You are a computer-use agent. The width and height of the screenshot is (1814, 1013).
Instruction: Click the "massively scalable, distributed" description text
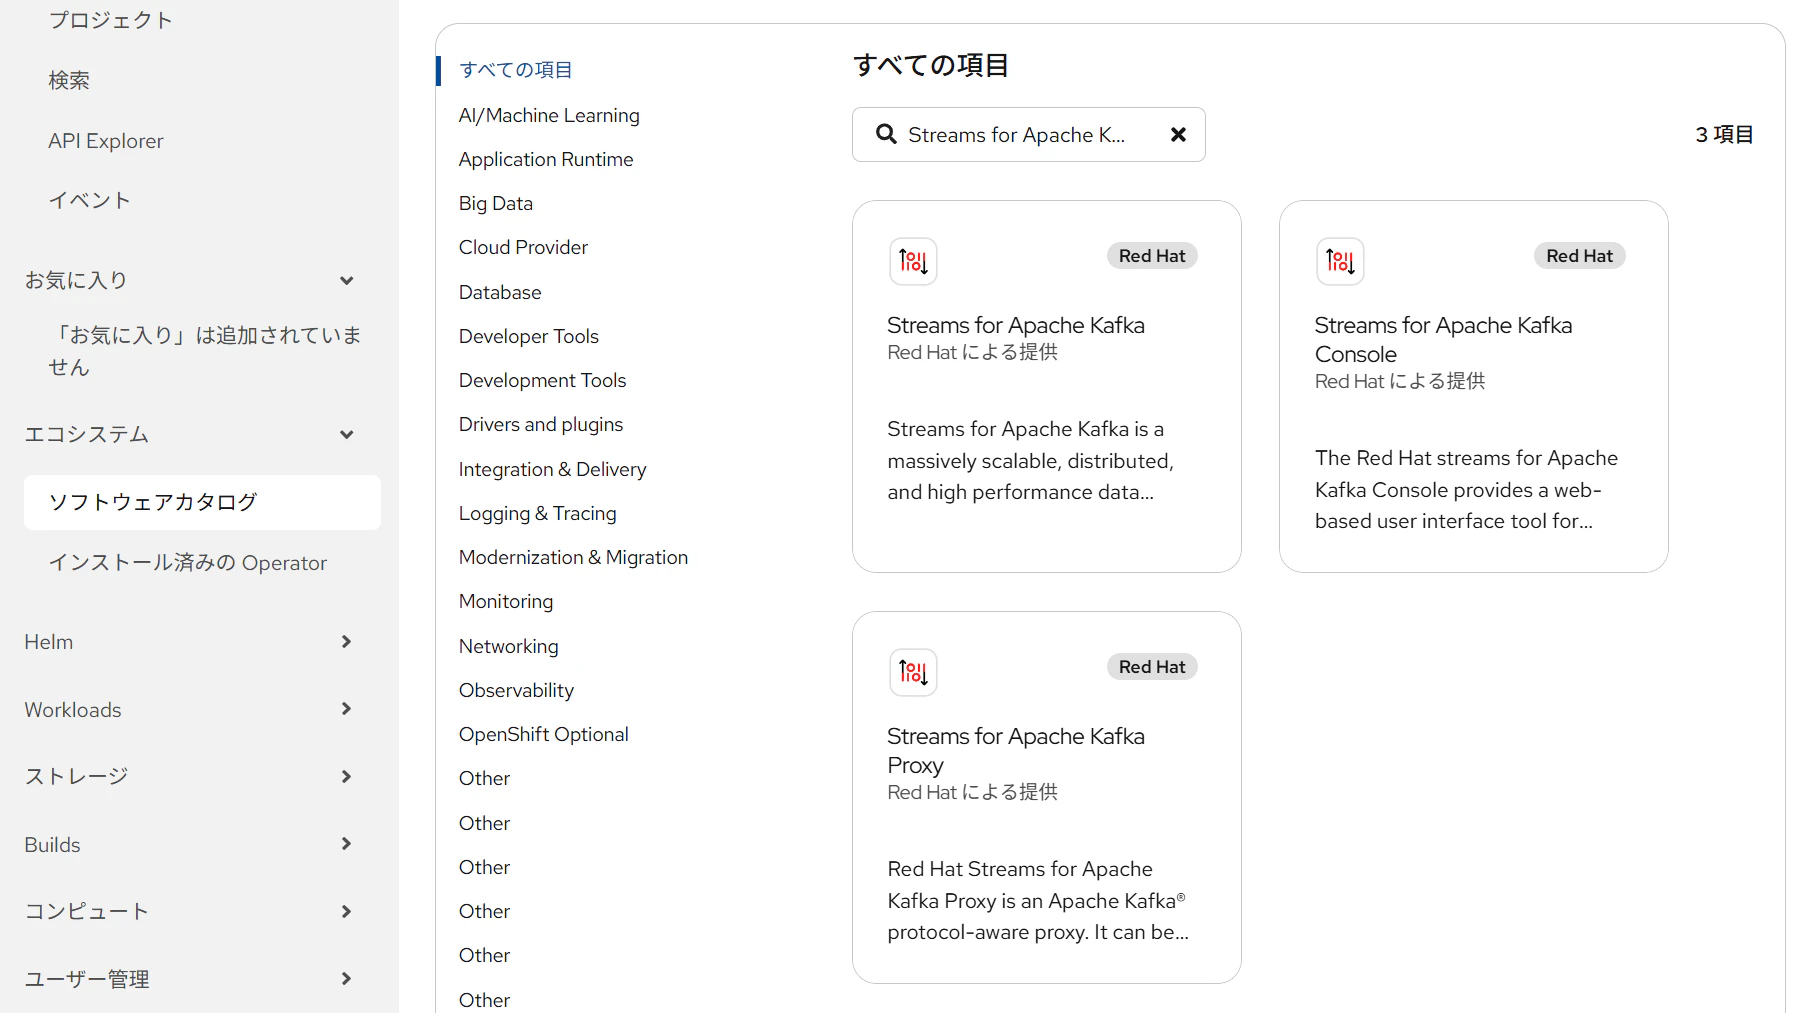[1030, 461]
